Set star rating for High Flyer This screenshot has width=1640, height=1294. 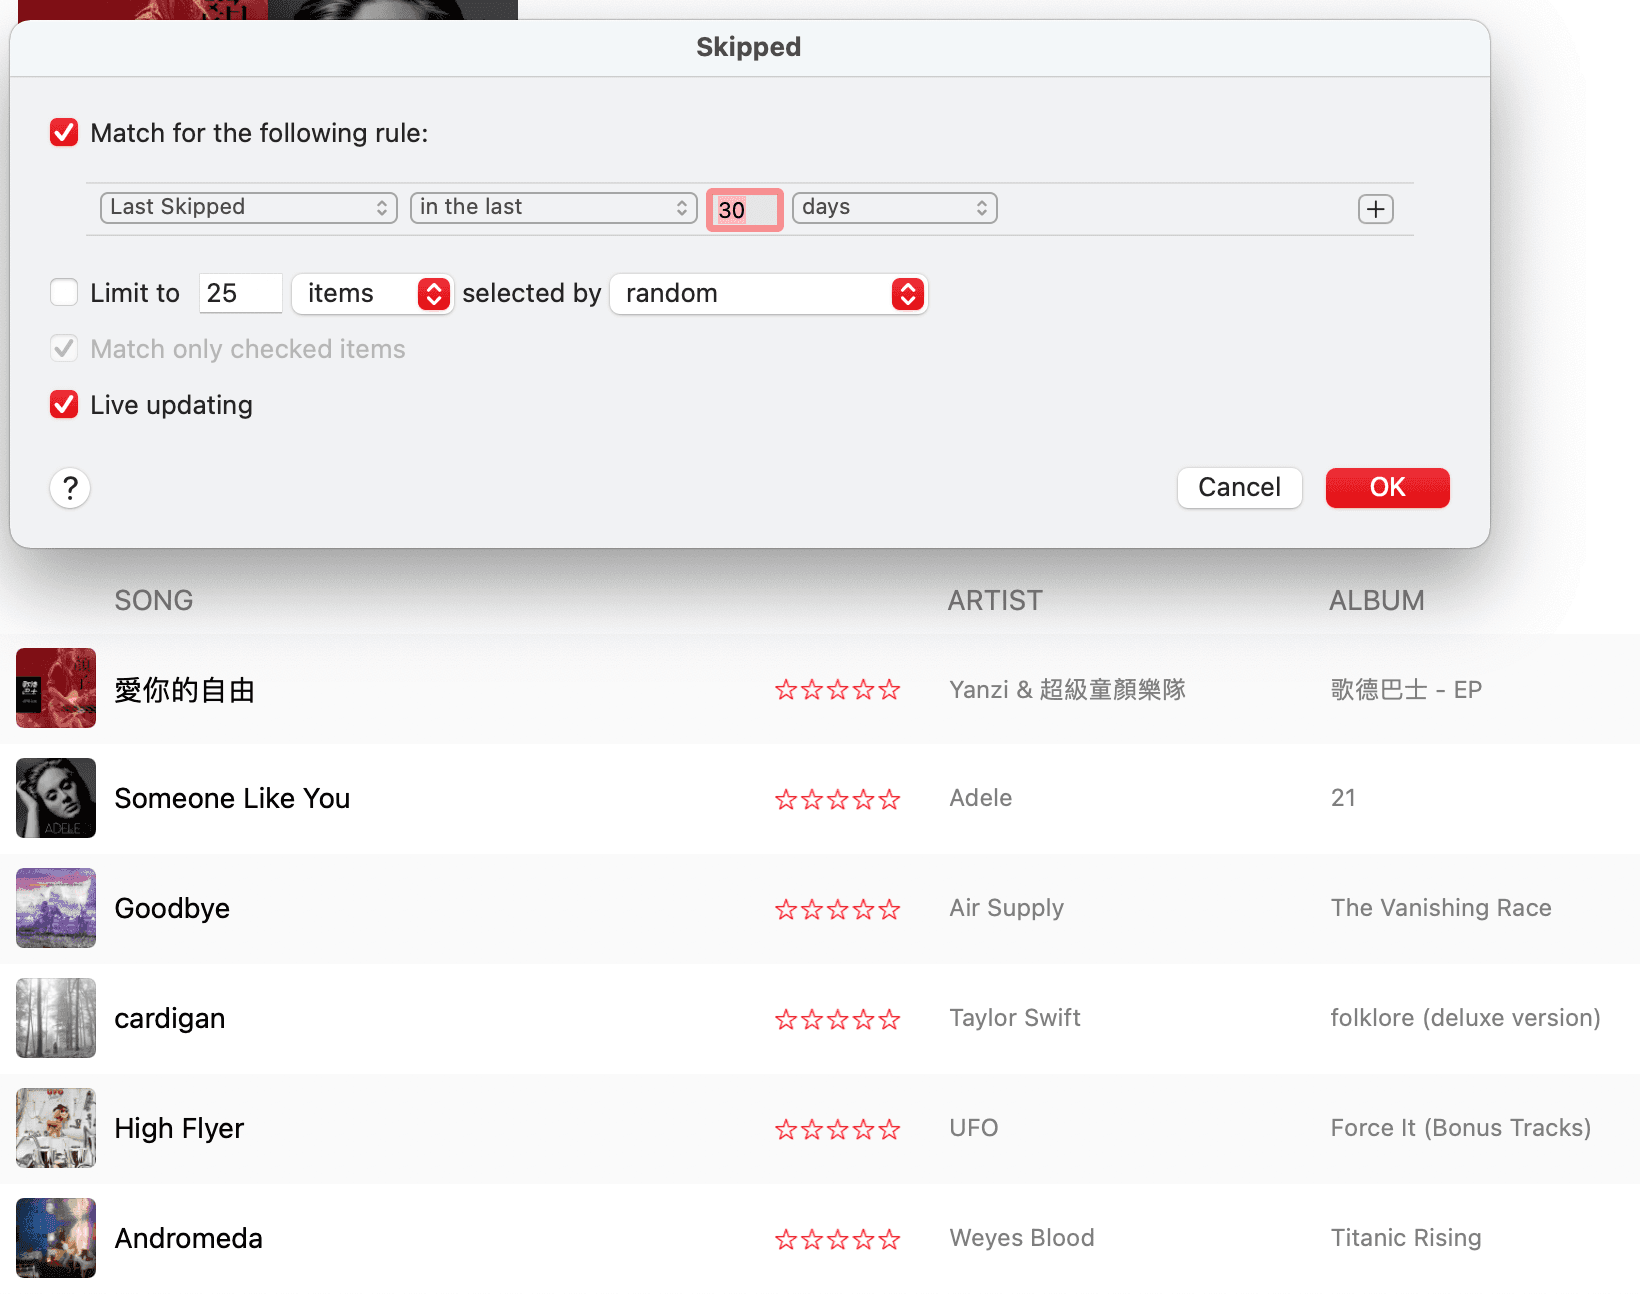point(837,1129)
